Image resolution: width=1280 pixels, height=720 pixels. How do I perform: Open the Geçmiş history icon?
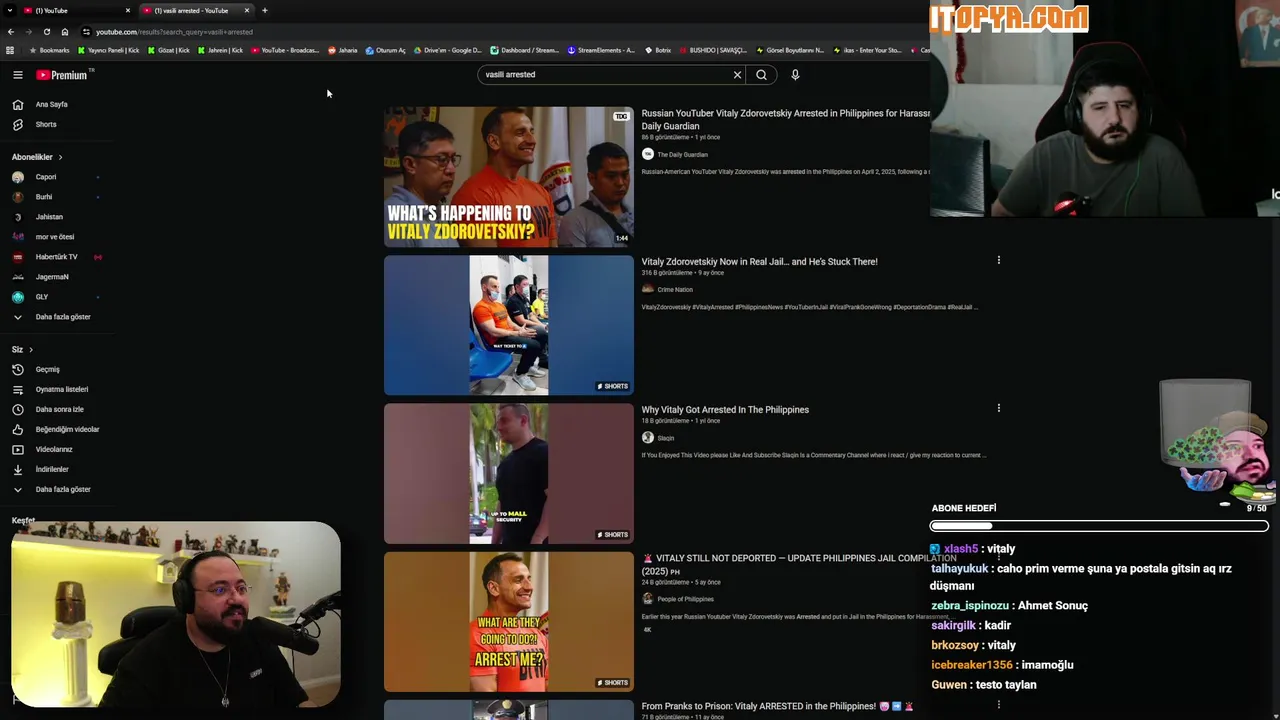[17, 369]
